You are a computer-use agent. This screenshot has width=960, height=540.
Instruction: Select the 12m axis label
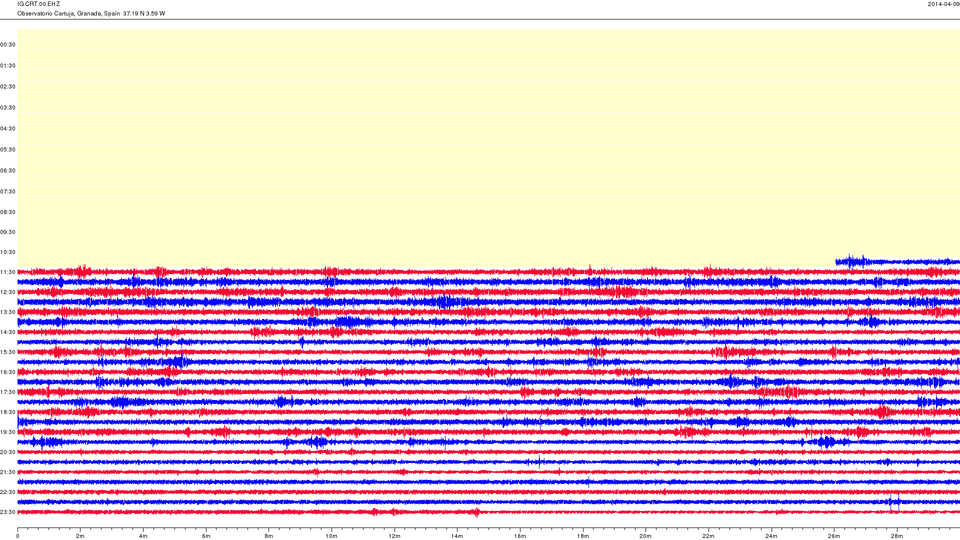point(394,536)
